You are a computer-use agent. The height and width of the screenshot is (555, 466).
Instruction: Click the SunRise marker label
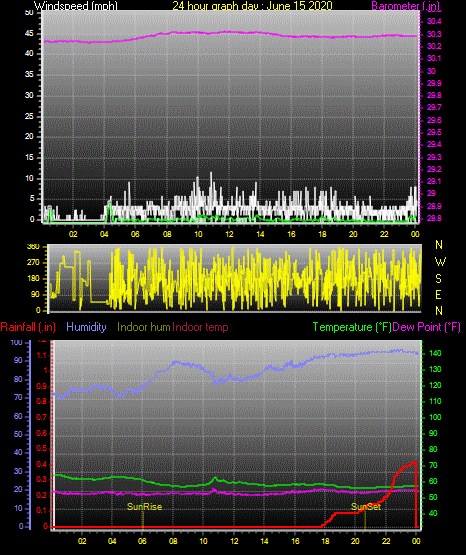(144, 507)
